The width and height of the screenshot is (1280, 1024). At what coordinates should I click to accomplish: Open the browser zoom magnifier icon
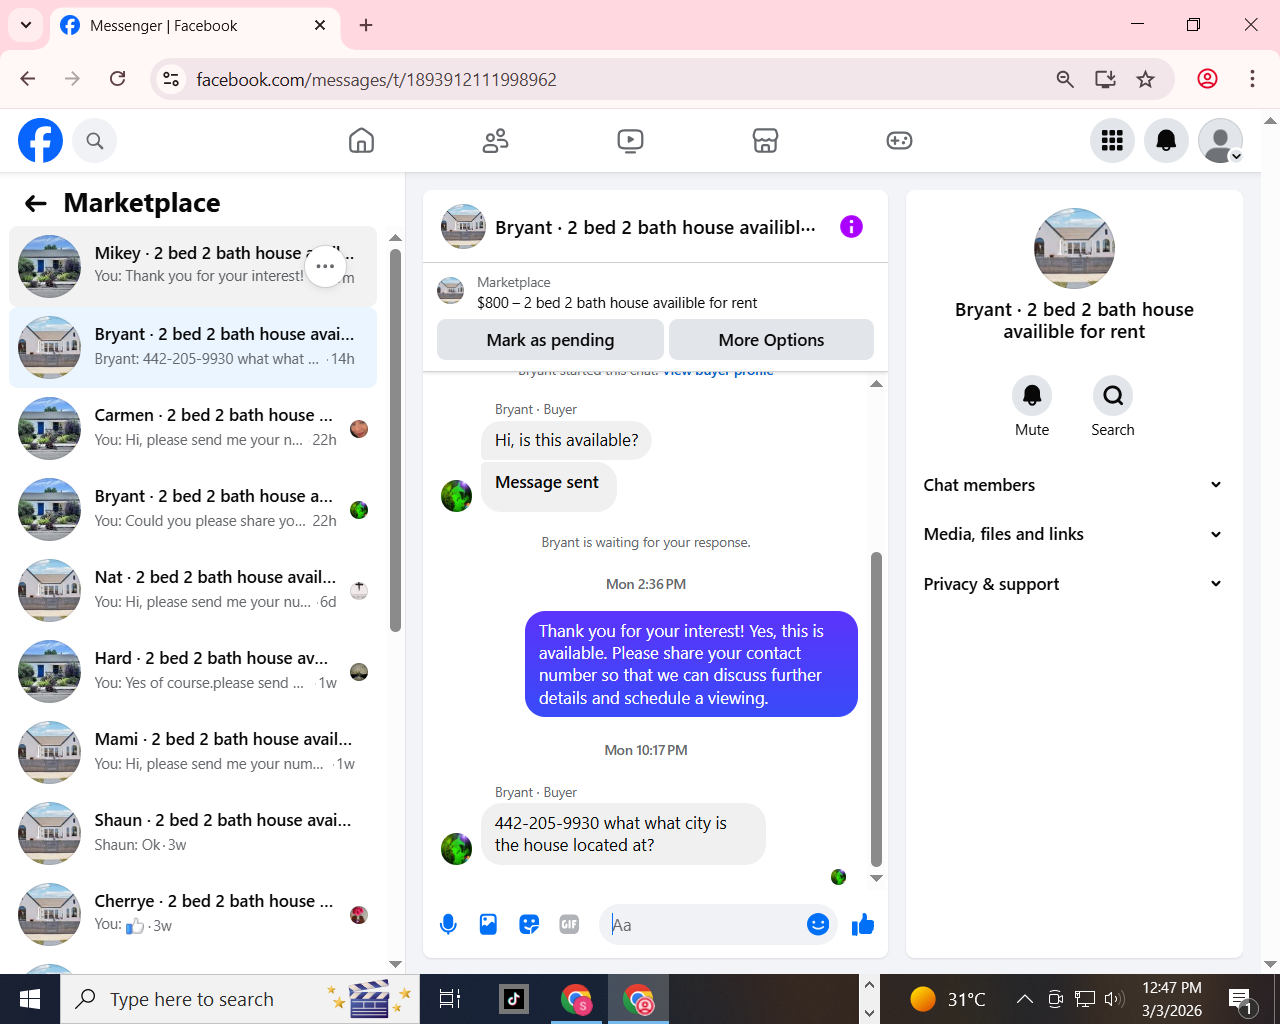[1065, 79]
